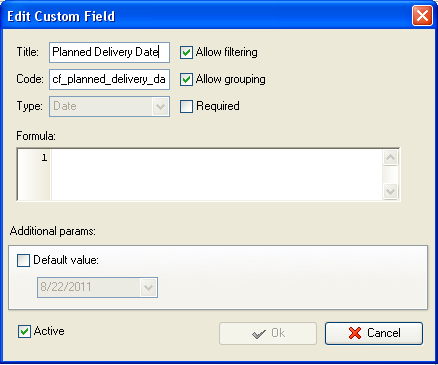Click the Edit Custom Field title bar
438x365 pixels.
[x=207, y=16]
